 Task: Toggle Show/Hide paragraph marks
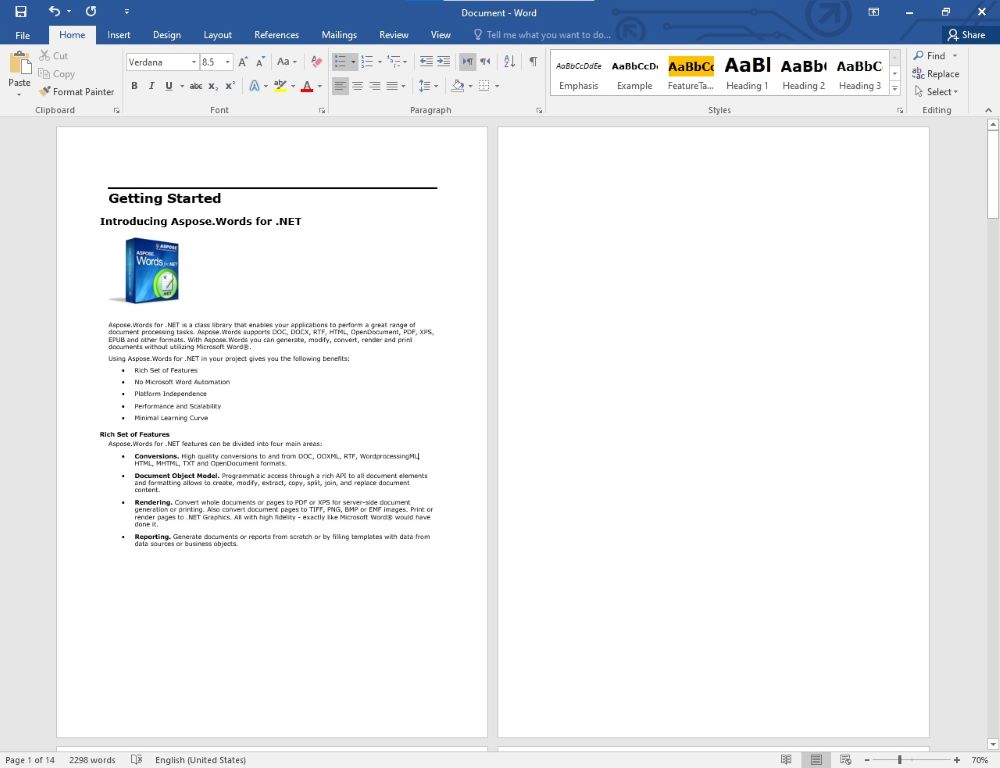[x=533, y=62]
